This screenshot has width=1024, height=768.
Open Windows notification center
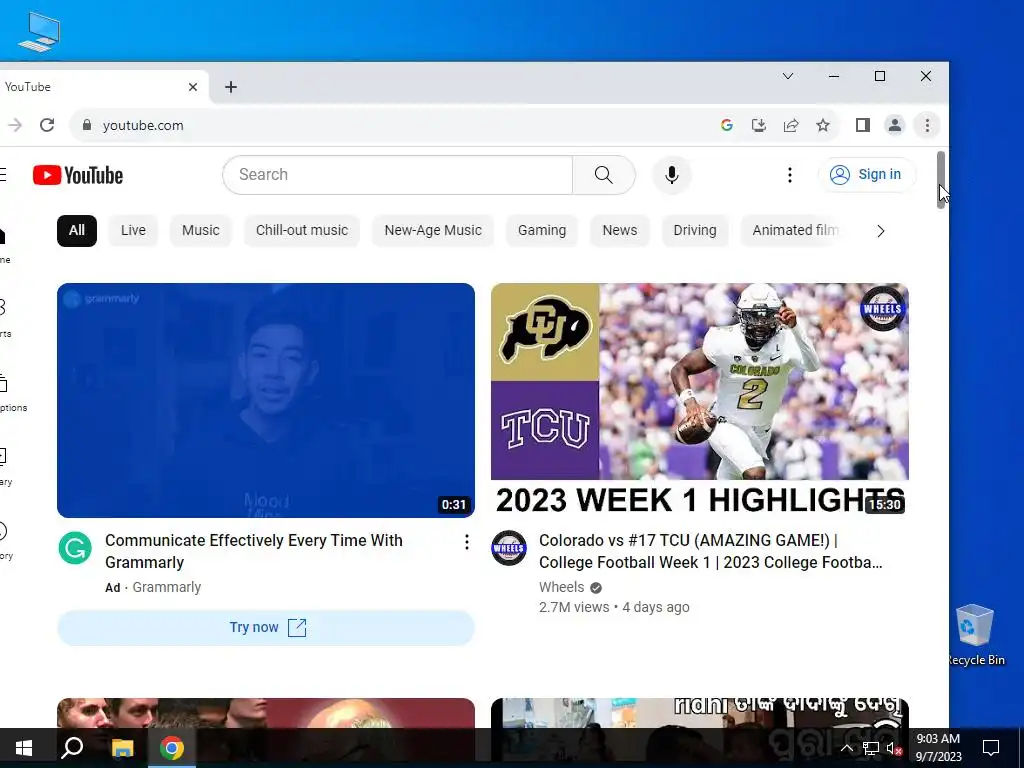pos(991,748)
